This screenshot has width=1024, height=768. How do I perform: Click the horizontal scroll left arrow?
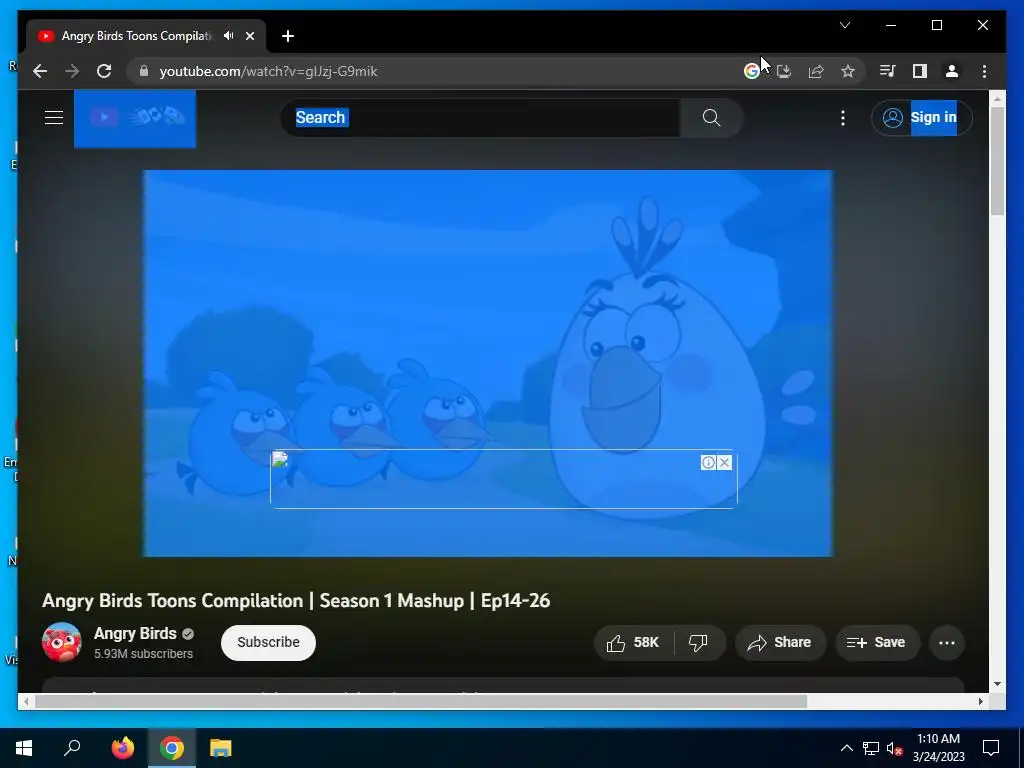tap(25, 701)
